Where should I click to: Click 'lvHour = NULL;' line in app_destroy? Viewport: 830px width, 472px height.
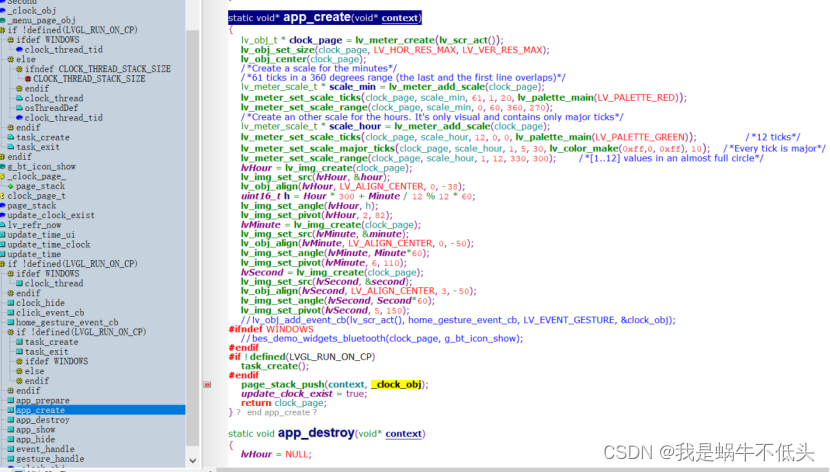[x=276, y=454]
